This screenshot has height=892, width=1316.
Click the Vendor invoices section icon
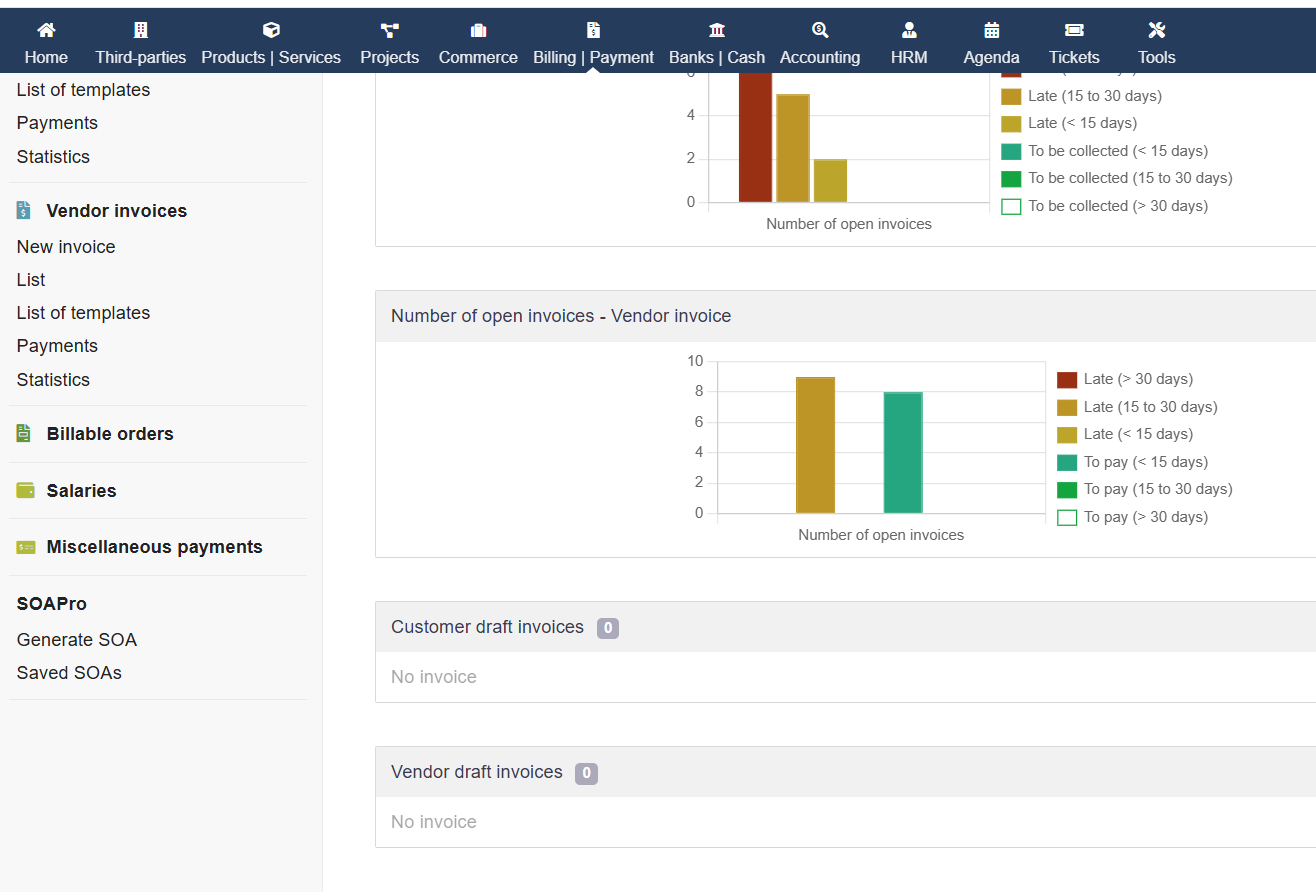[25, 211]
